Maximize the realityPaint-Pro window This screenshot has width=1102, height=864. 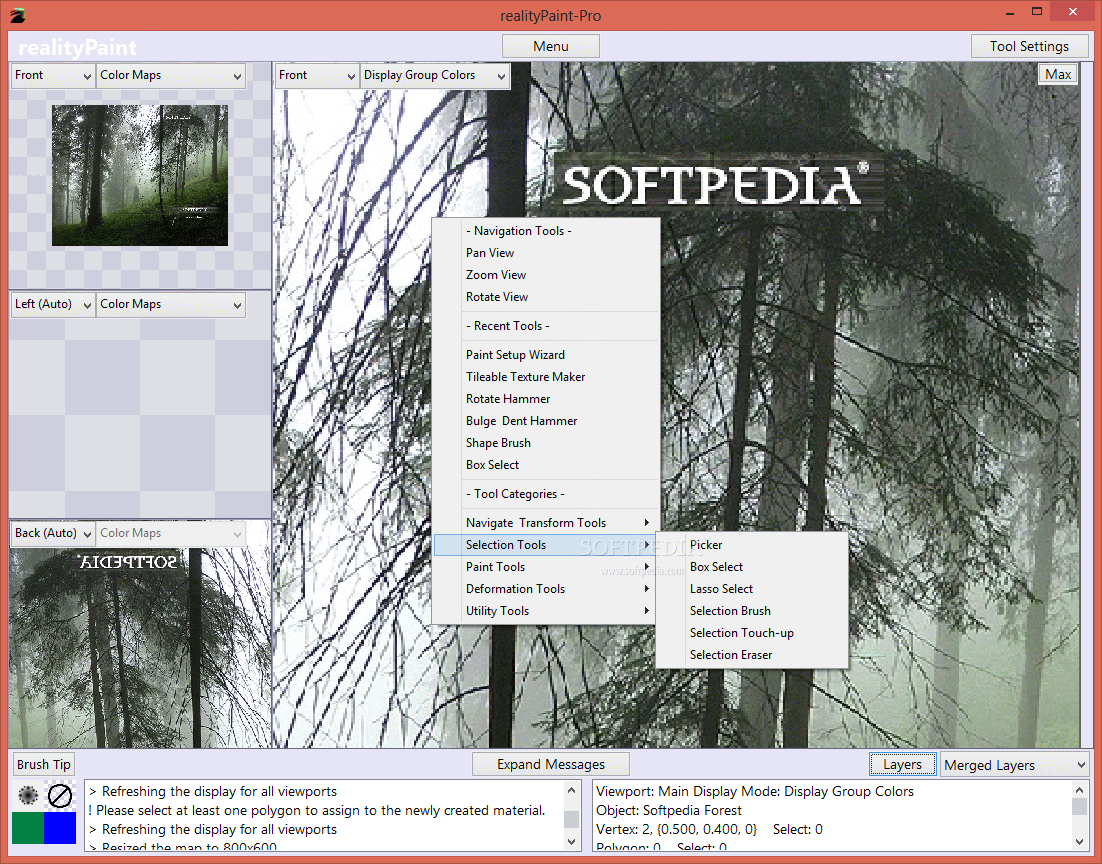pyautogui.click(x=1037, y=12)
